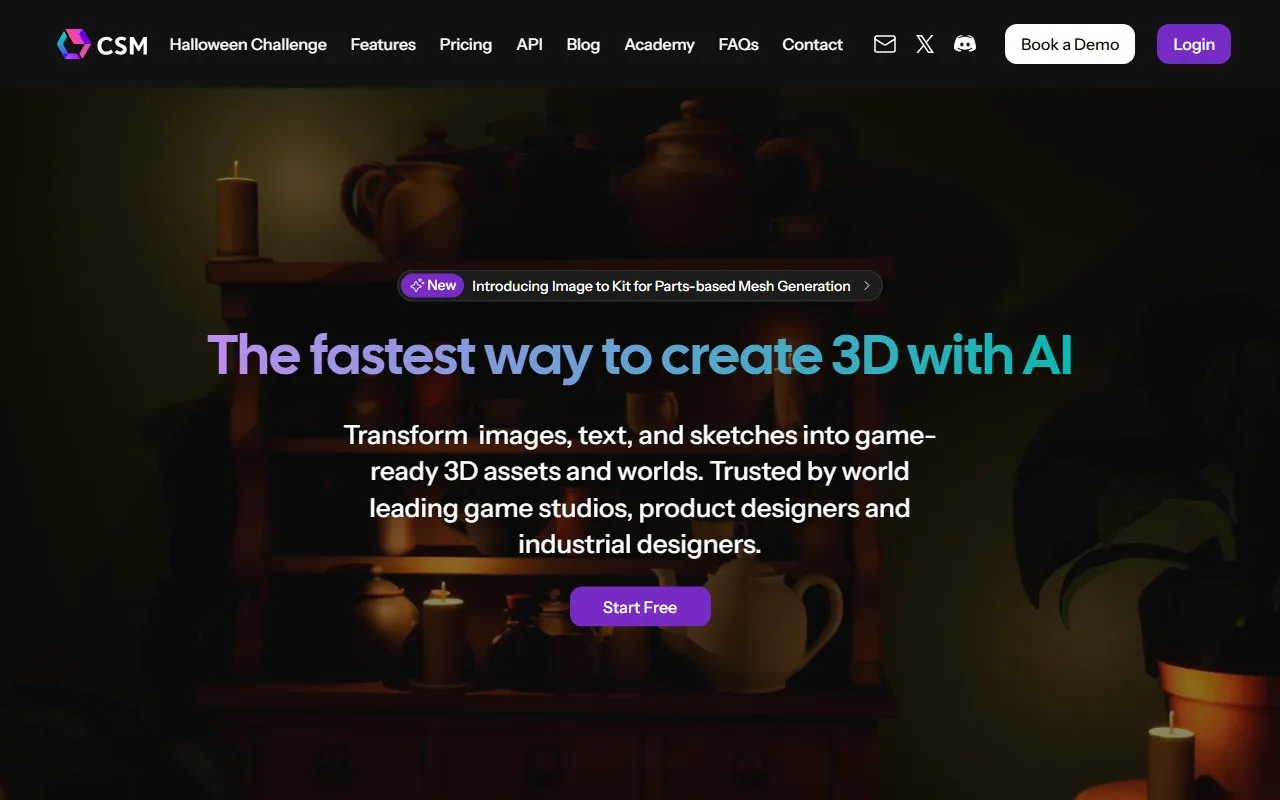Click the CSM hexagon logo icon
This screenshot has width=1280, height=800.
74,44
